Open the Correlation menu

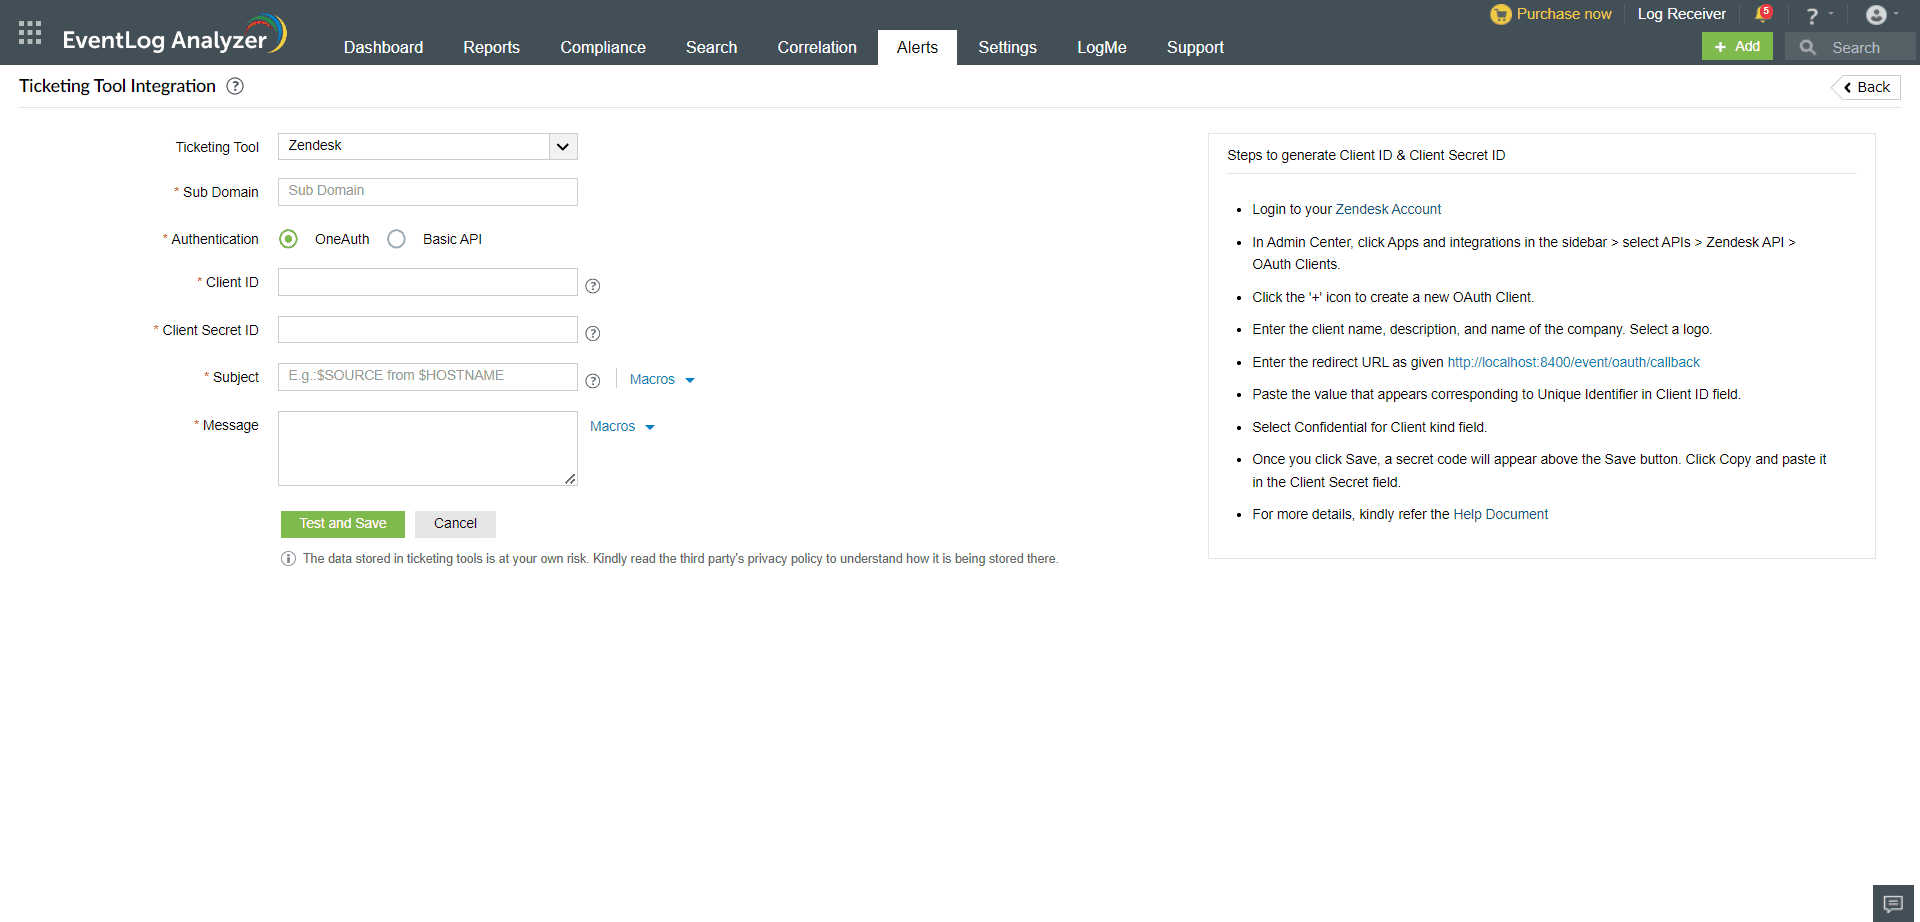[817, 47]
